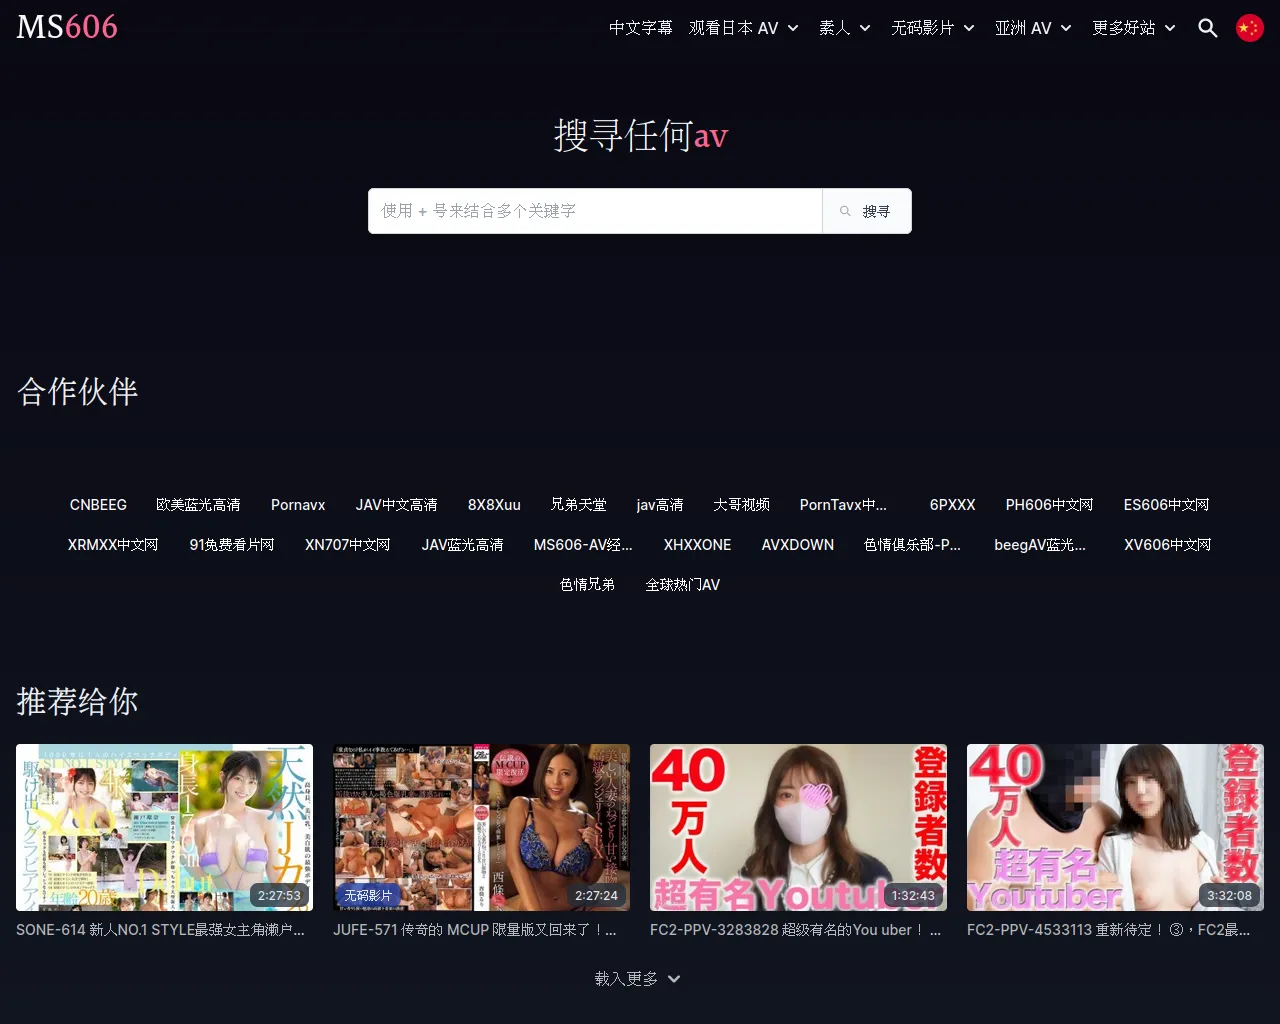Image resolution: width=1280 pixels, height=1024 pixels.
Task: Click the 1:32:43 duration badge
Action: [x=913, y=896]
